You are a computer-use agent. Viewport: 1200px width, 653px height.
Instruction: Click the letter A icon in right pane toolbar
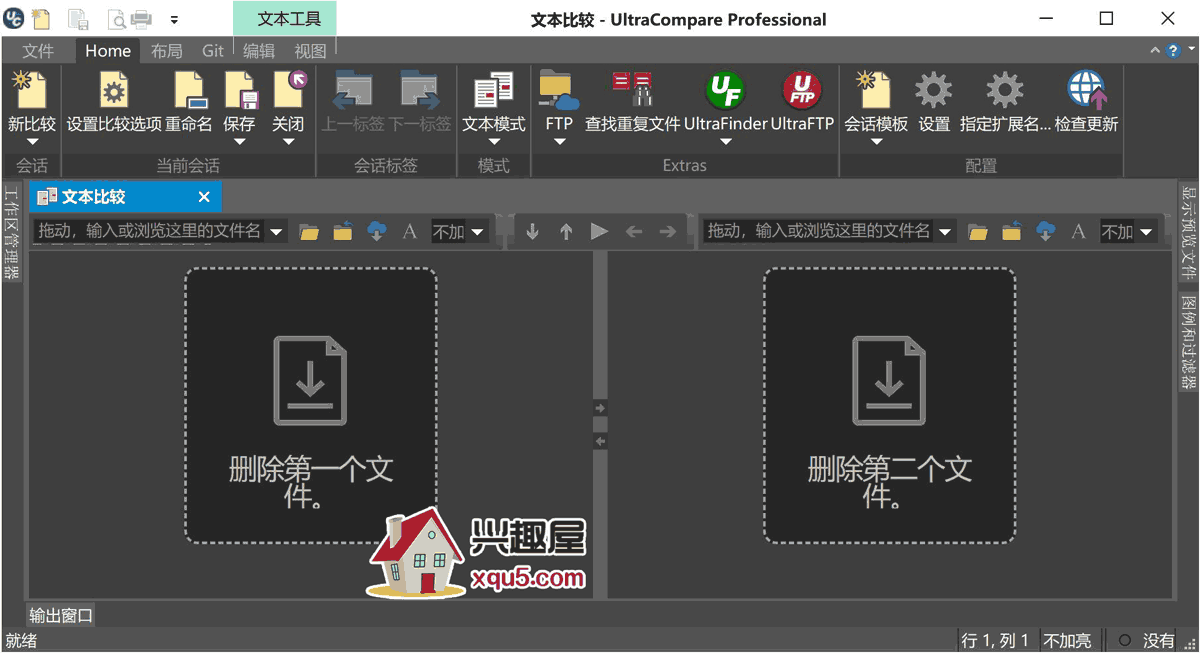pyautogui.click(x=1078, y=232)
